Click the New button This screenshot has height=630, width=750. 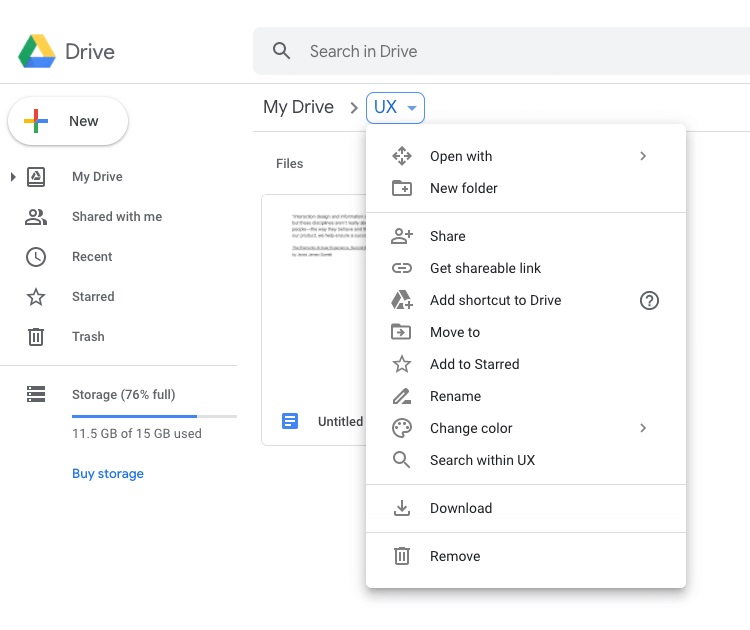coord(68,121)
